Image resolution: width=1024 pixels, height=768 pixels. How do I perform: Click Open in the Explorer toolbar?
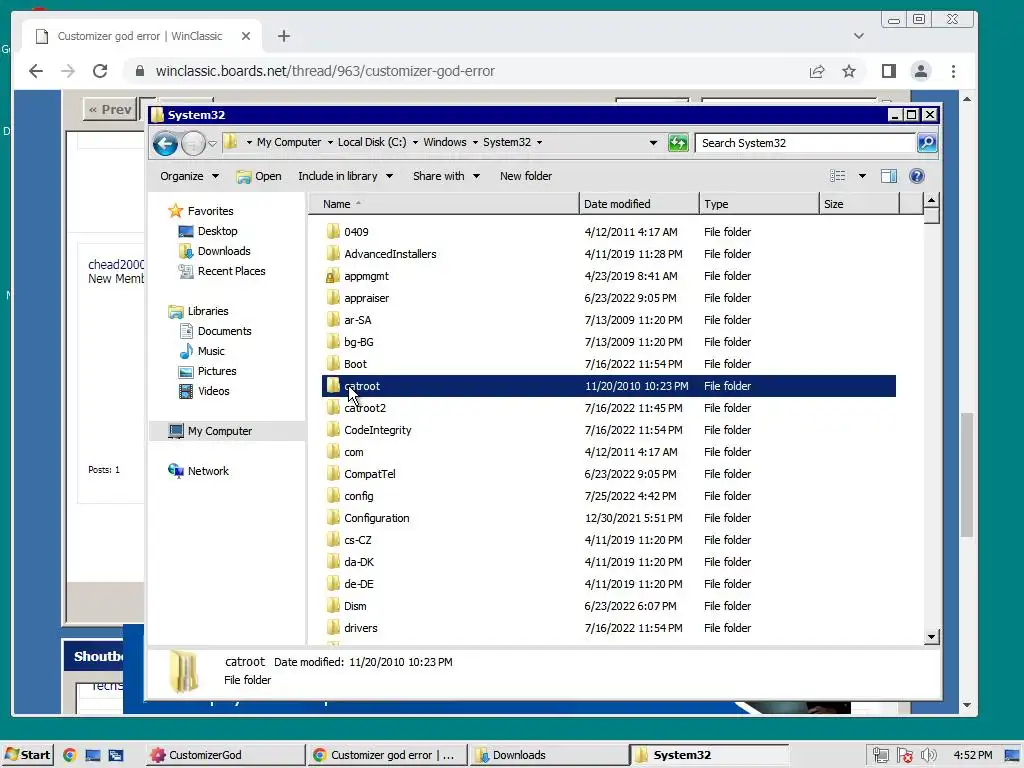coord(259,176)
